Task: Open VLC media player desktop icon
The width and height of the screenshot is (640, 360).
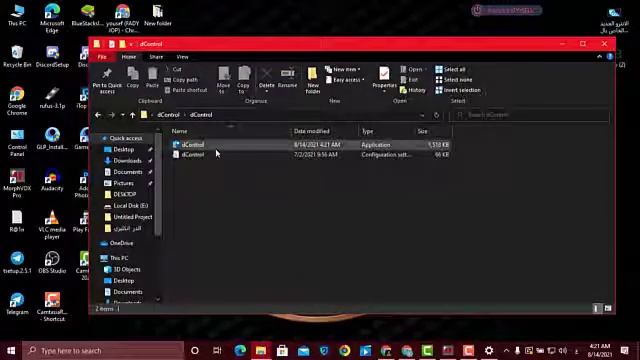Action: point(52,224)
